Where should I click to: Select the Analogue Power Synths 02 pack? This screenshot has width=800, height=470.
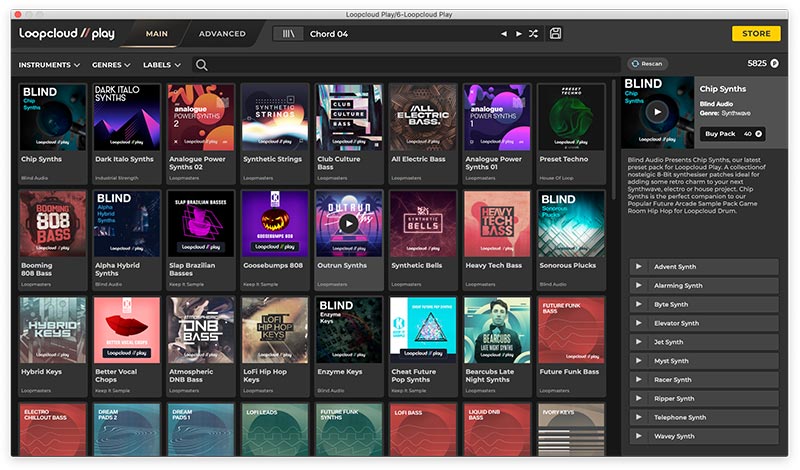click(x=201, y=133)
